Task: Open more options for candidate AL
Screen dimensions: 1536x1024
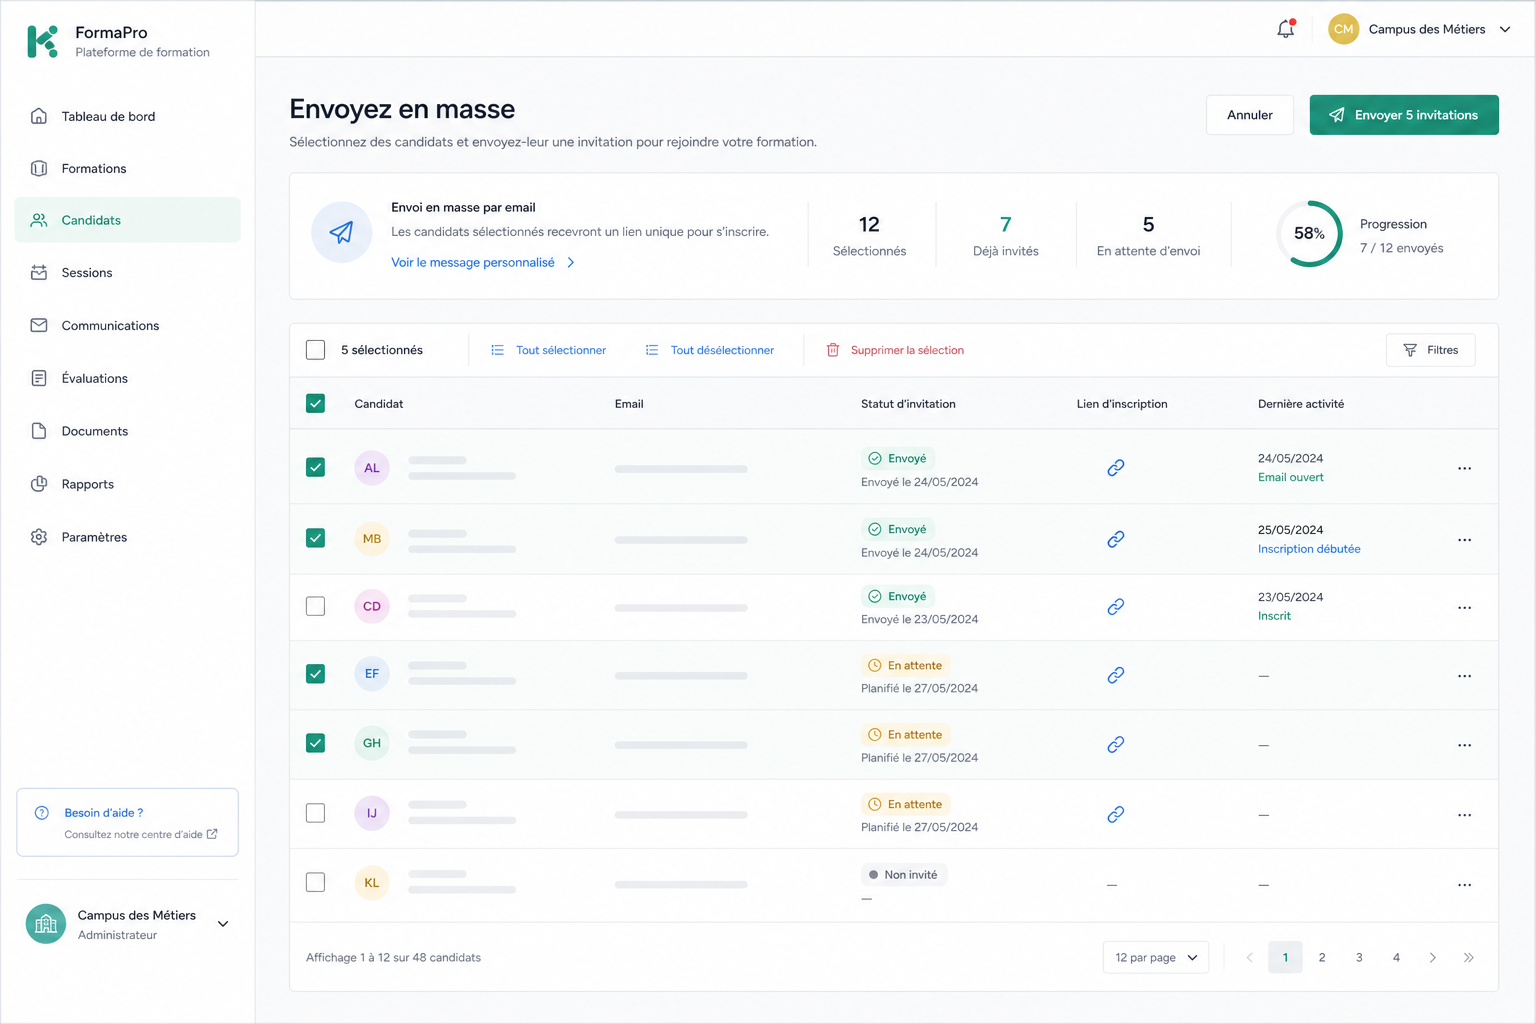Action: pyautogui.click(x=1464, y=468)
